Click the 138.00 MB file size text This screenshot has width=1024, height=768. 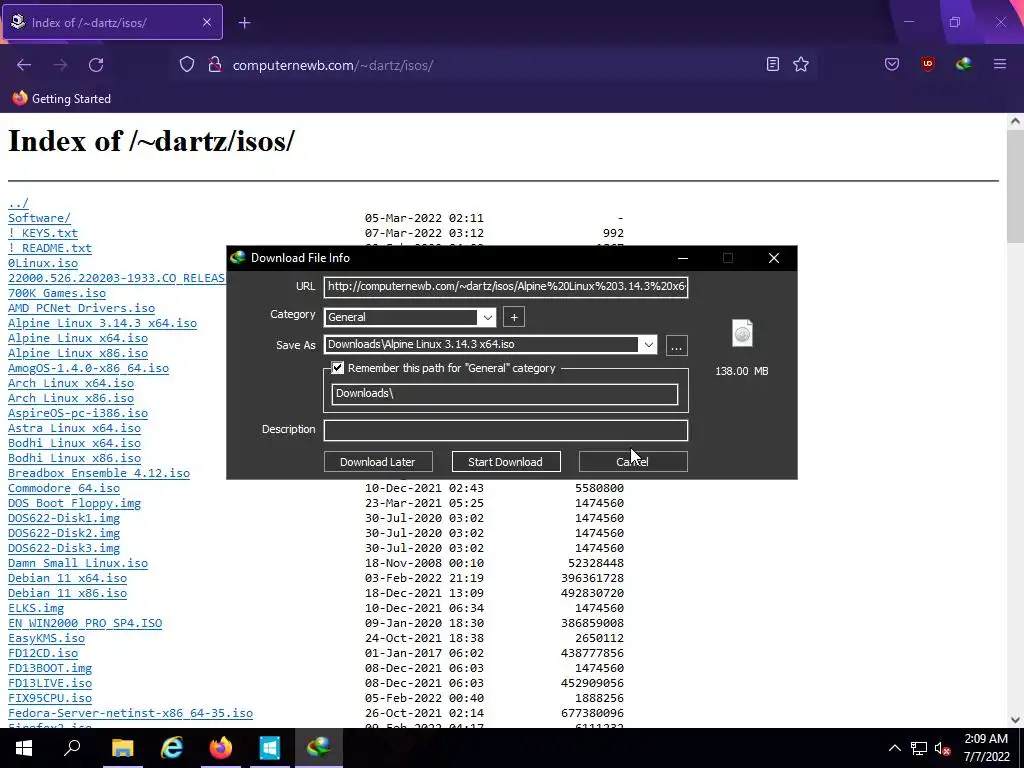click(742, 371)
